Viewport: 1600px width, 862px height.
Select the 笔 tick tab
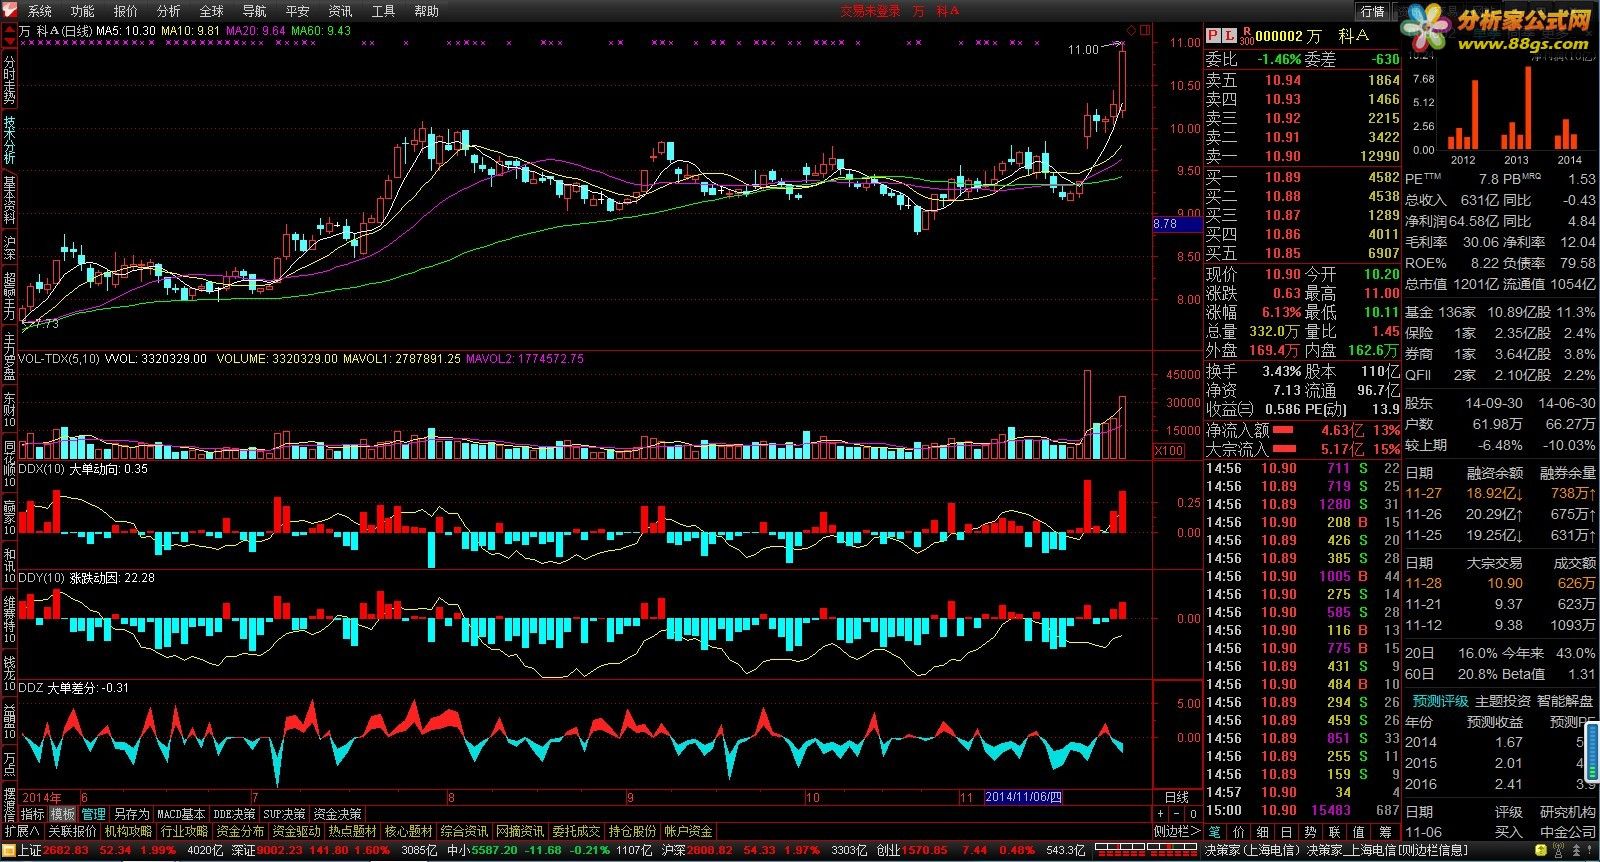[1214, 832]
